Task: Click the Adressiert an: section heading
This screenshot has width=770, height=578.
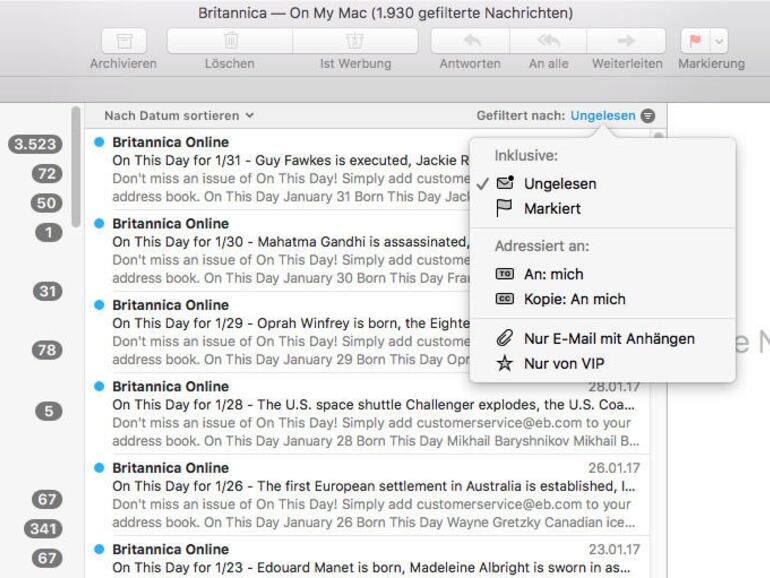Action: click(542, 246)
